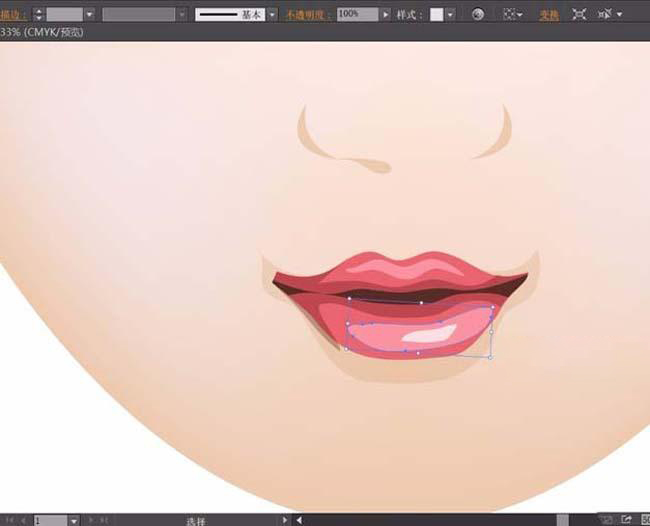Screen dimensions: 650x526
Task: Open the variable width profile dropdown
Action: pyautogui.click(x=181, y=15)
